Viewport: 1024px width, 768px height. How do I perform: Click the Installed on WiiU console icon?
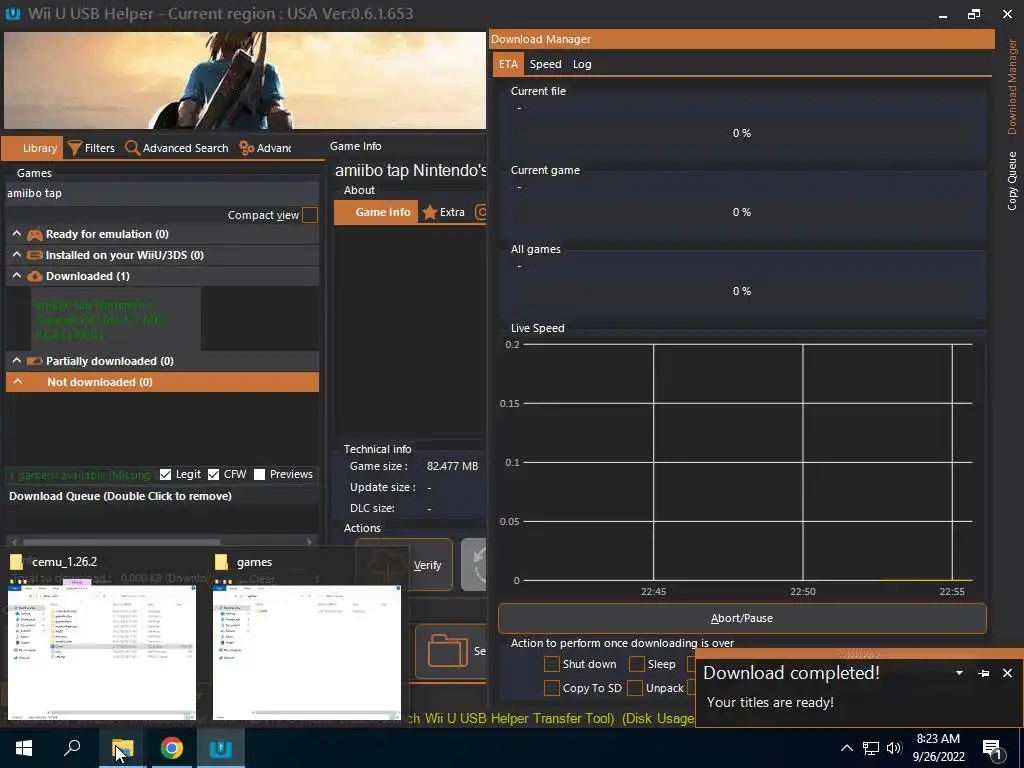click(x=35, y=255)
